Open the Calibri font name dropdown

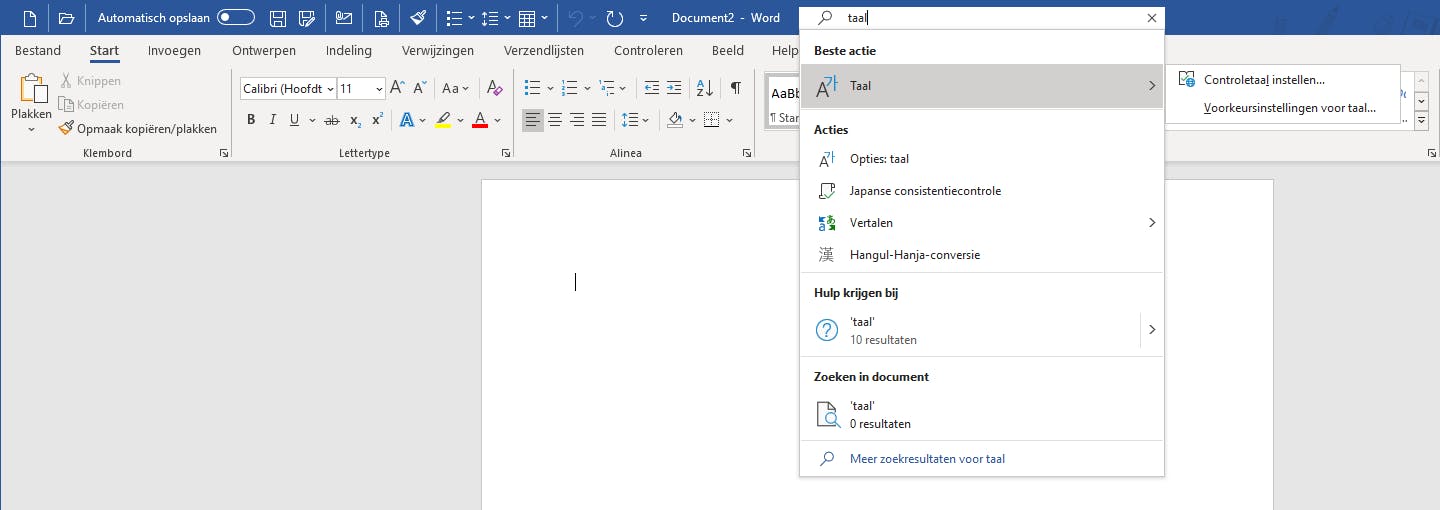[330, 89]
